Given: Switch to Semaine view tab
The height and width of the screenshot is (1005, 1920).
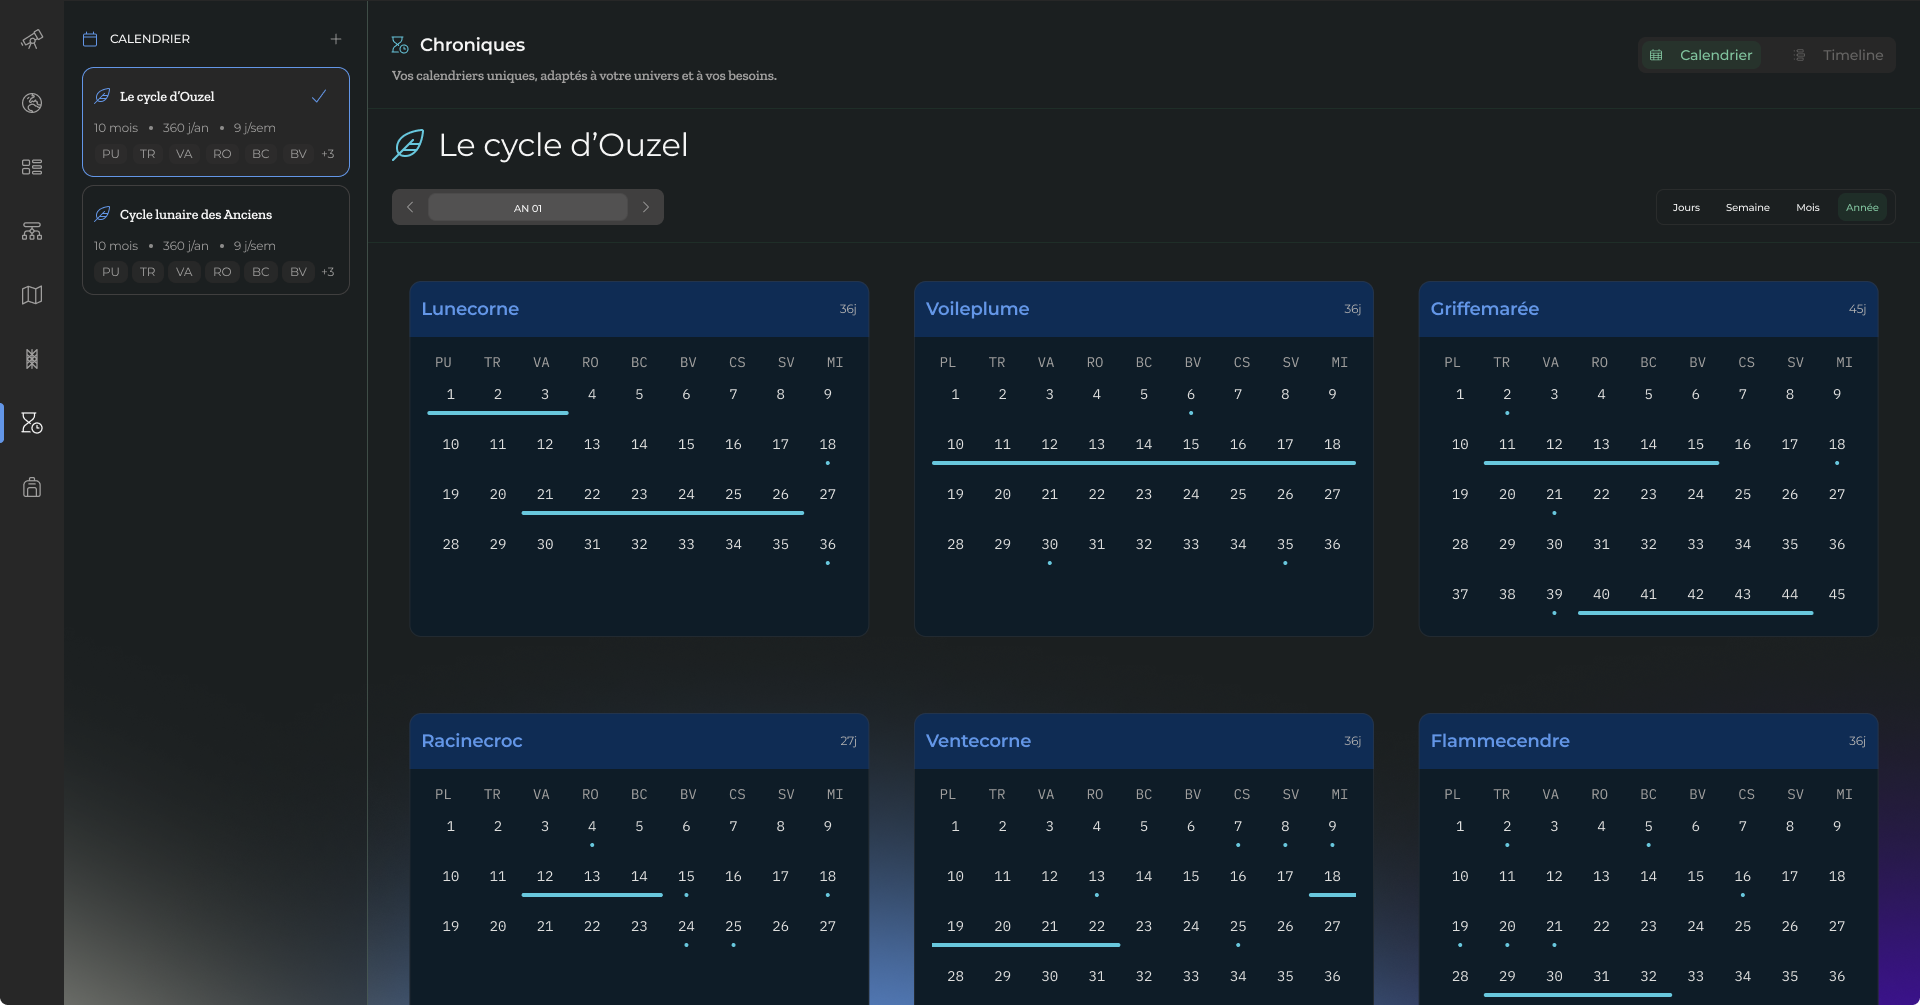Looking at the screenshot, I should [x=1747, y=207].
